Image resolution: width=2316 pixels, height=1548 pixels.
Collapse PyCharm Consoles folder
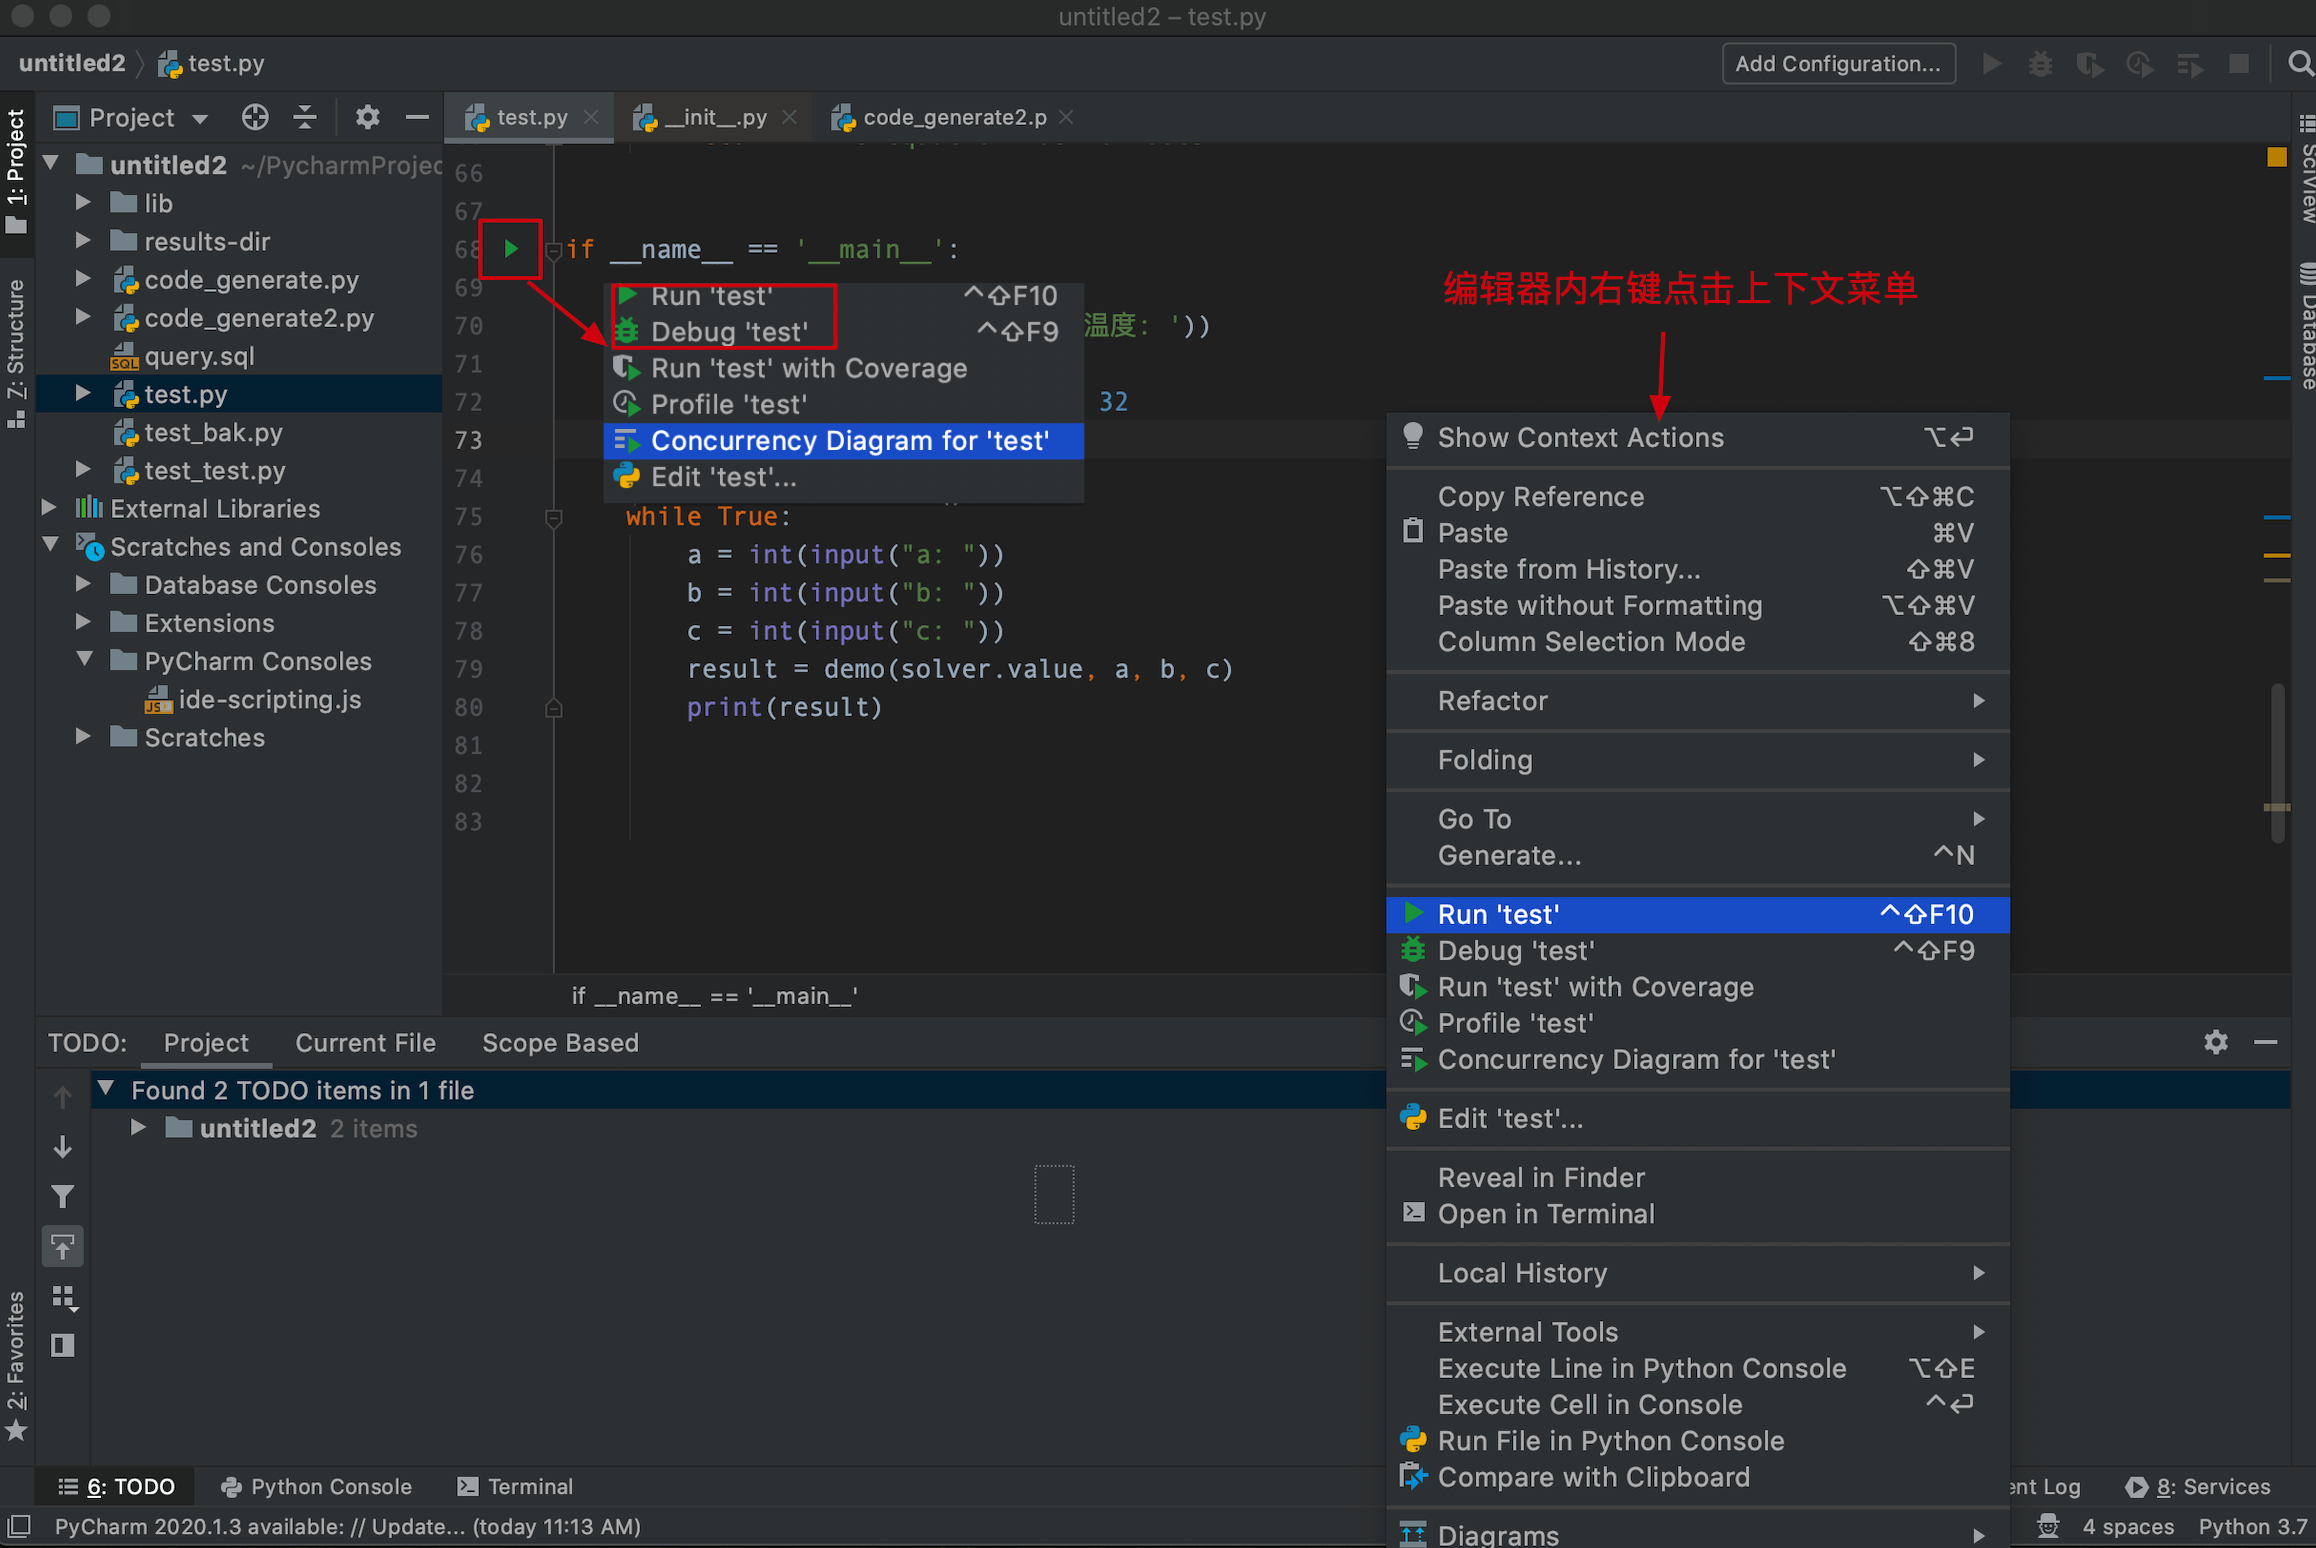pos(86,660)
